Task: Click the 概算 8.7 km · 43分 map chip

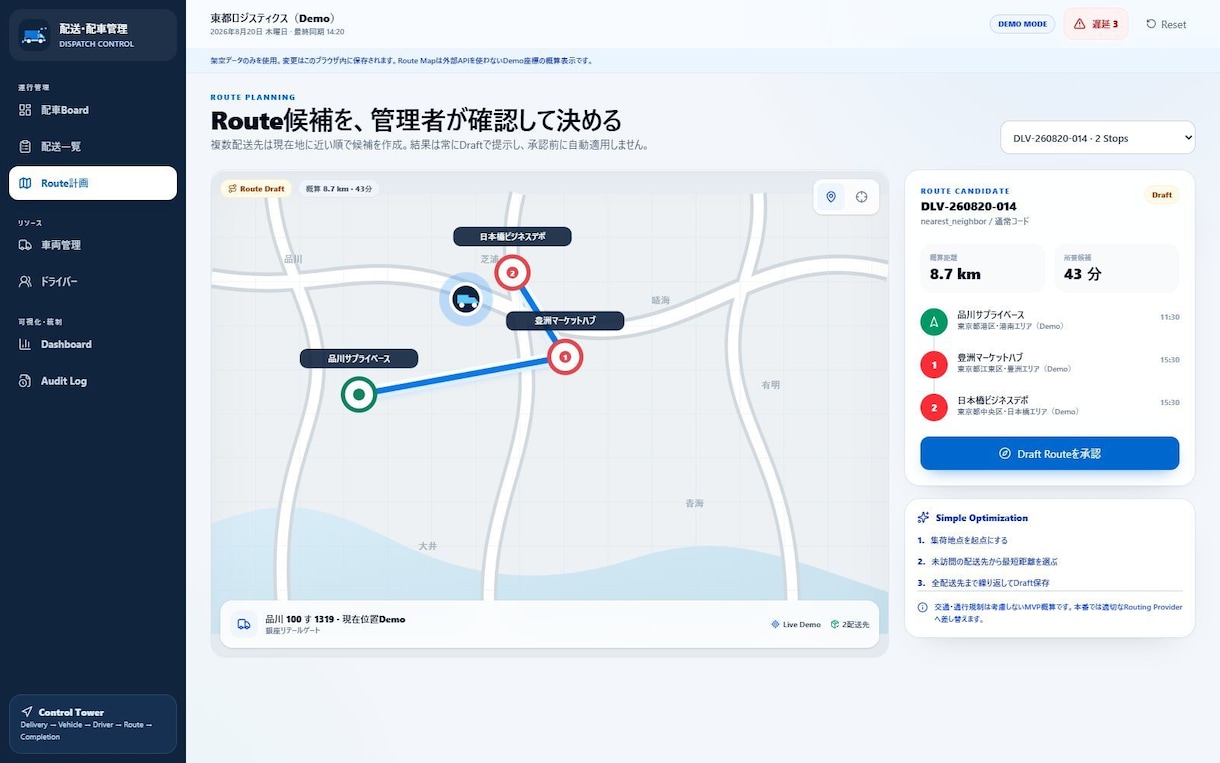Action: pyautogui.click(x=339, y=188)
